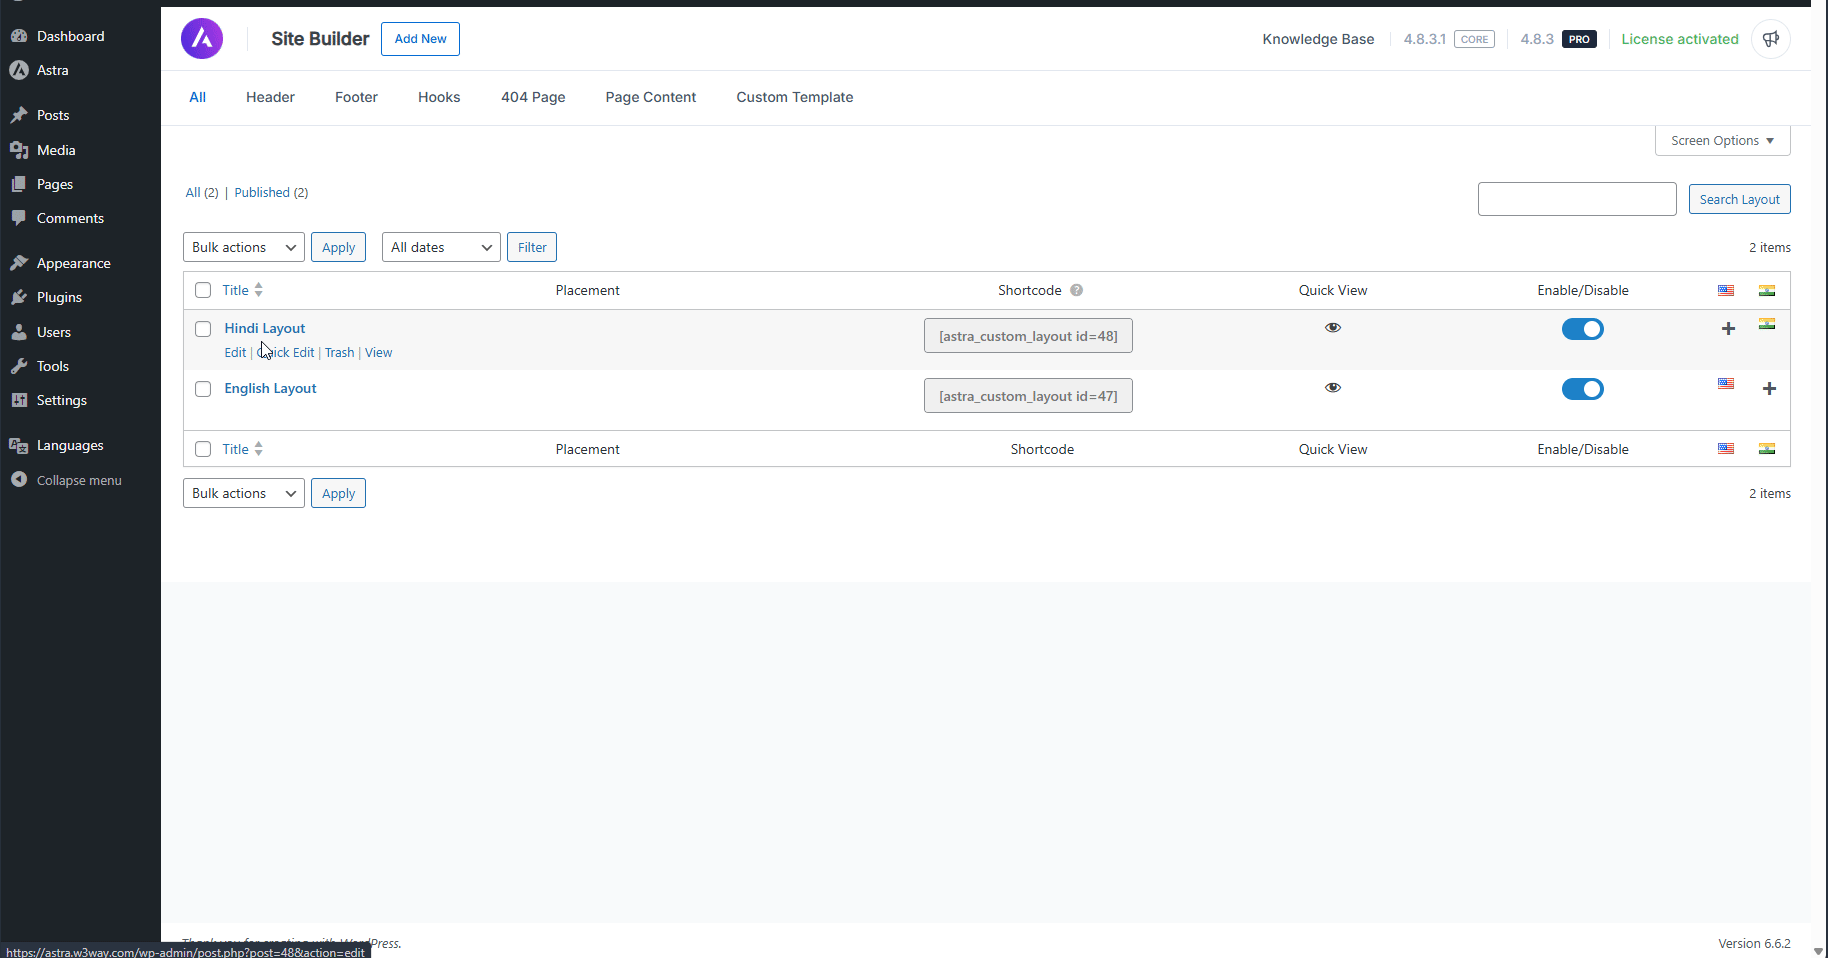
Task: Click shortcode field astra_custom_layout id=47
Action: pos(1028,396)
